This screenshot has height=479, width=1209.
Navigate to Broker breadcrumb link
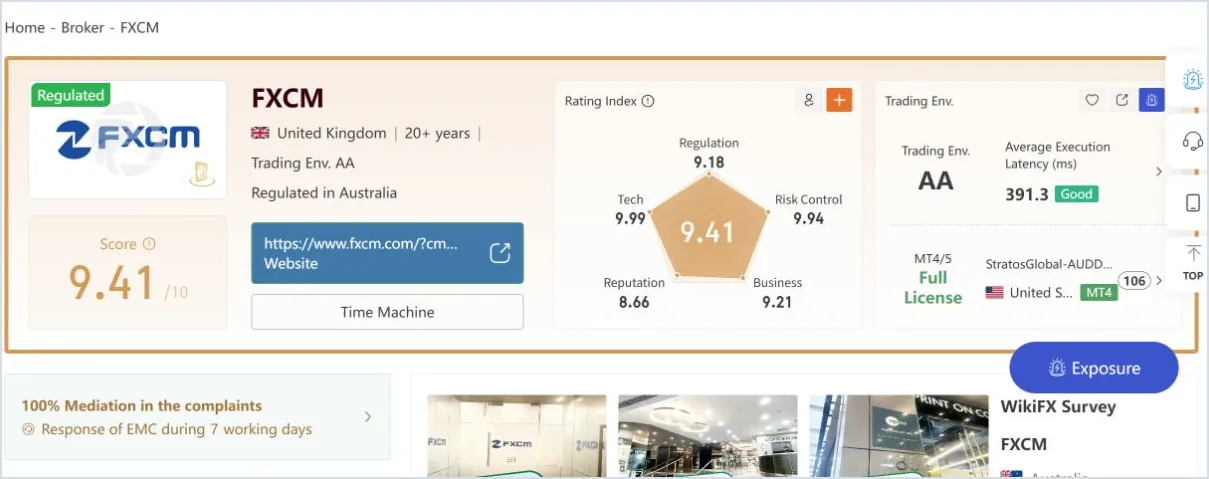82,27
